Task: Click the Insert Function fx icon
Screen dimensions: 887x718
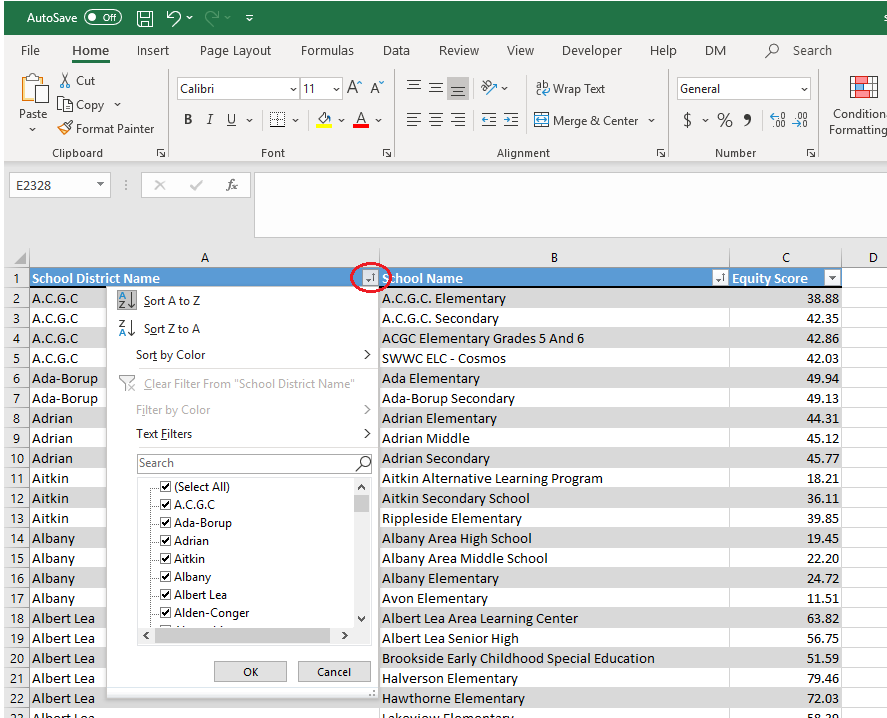Action: click(231, 185)
